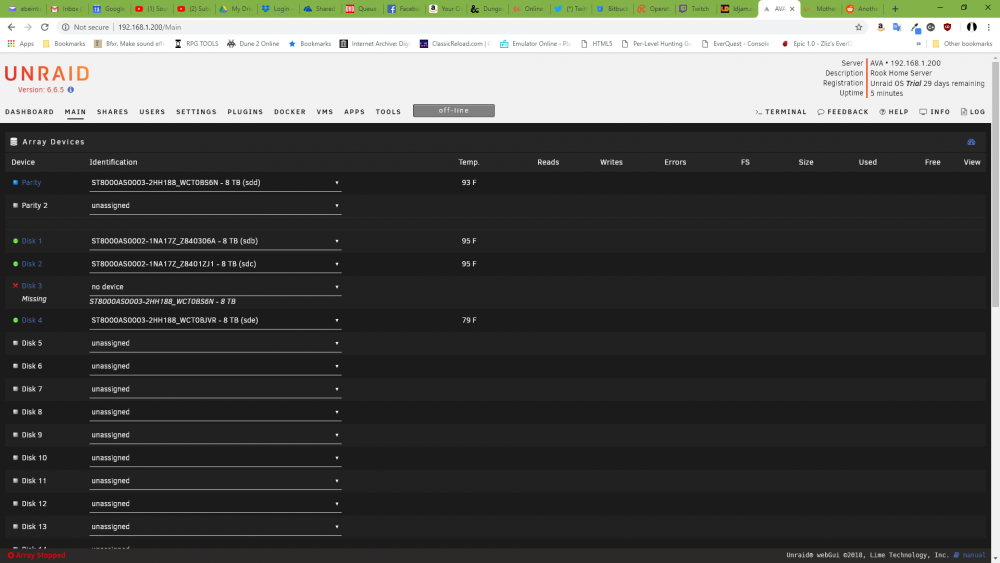Click the green status icon for Disk 1
The image size is (1000, 563).
[x=15, y=241]
